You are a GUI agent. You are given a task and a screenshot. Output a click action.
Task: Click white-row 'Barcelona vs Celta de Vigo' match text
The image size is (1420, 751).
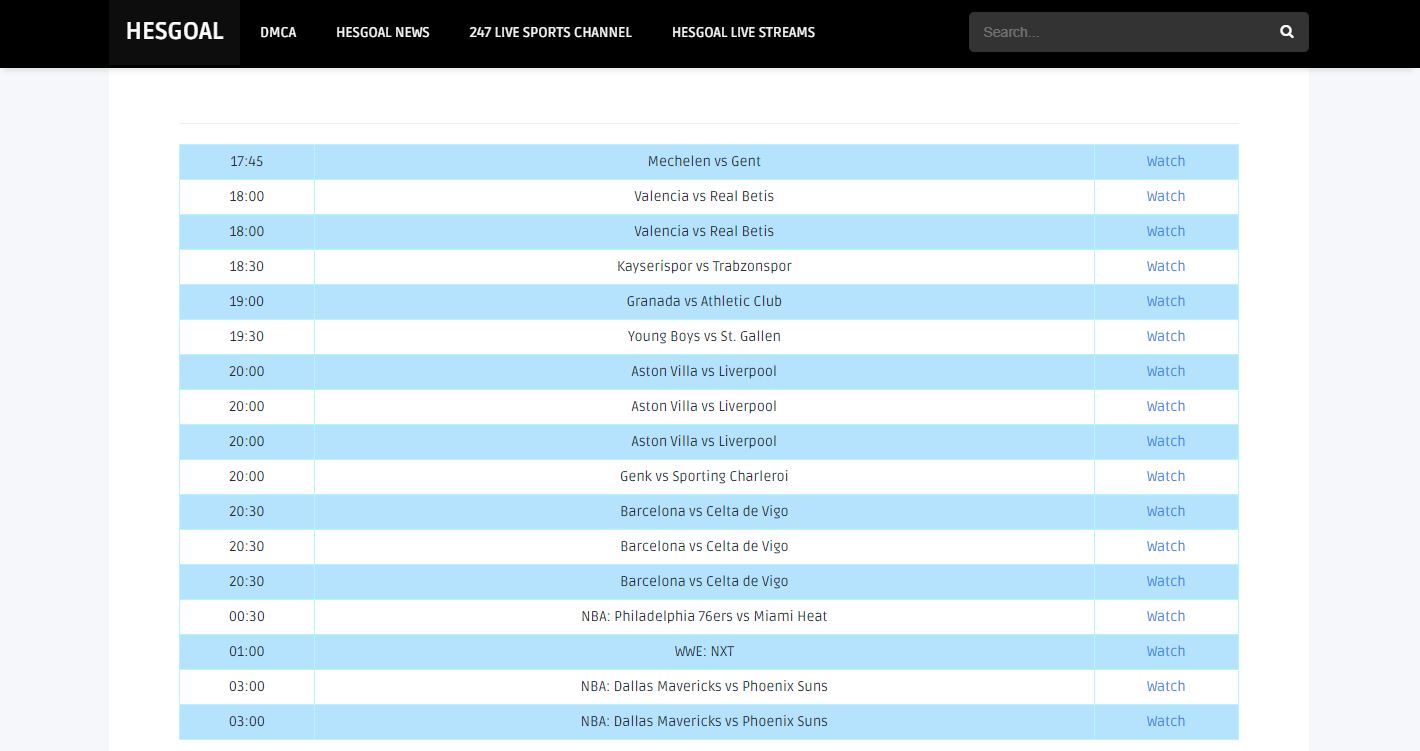tap(704, 546)
